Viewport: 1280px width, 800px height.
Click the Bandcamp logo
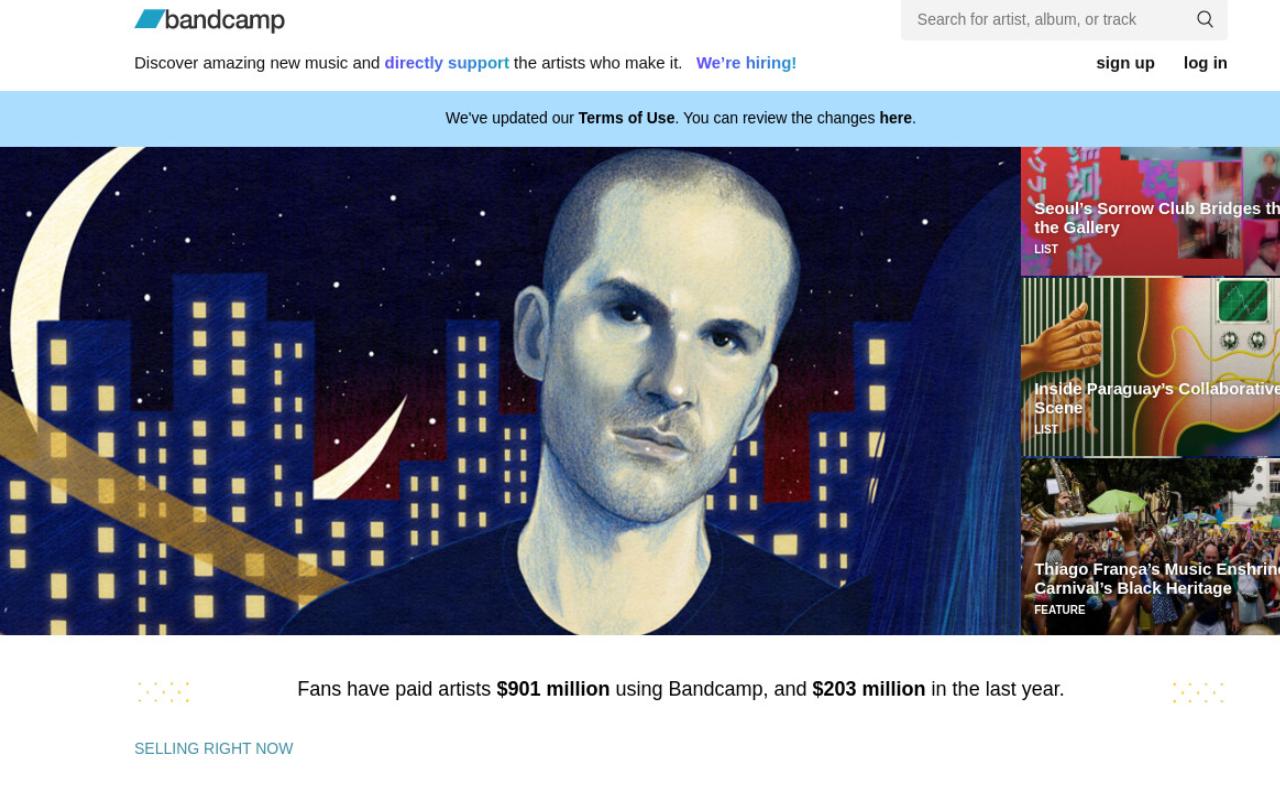tap(210, 19)
